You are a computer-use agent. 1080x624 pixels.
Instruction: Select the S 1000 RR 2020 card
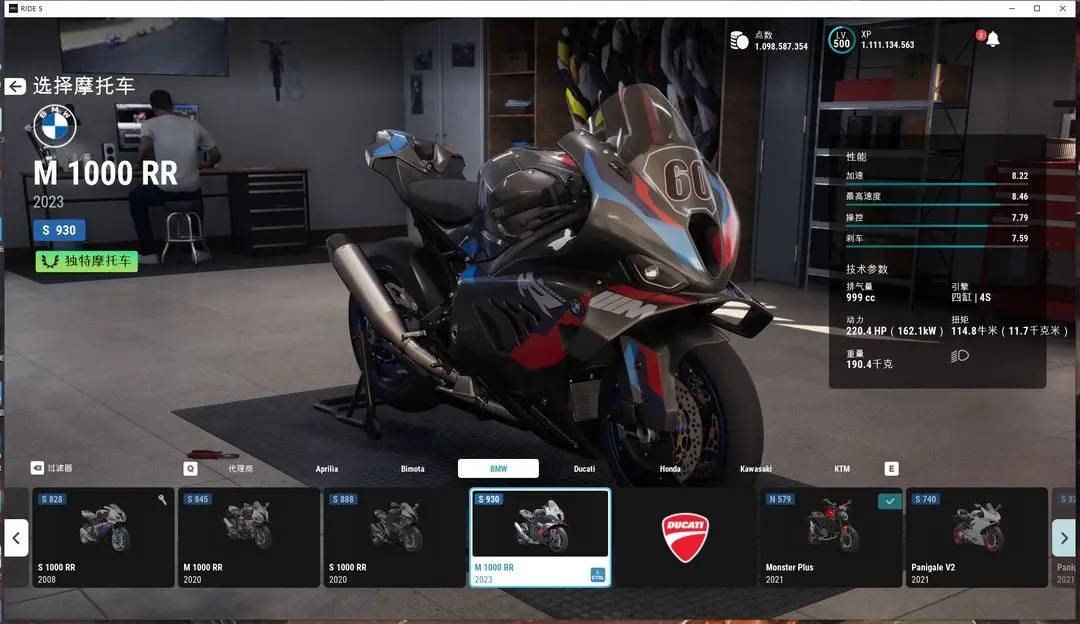click(395, 537)
